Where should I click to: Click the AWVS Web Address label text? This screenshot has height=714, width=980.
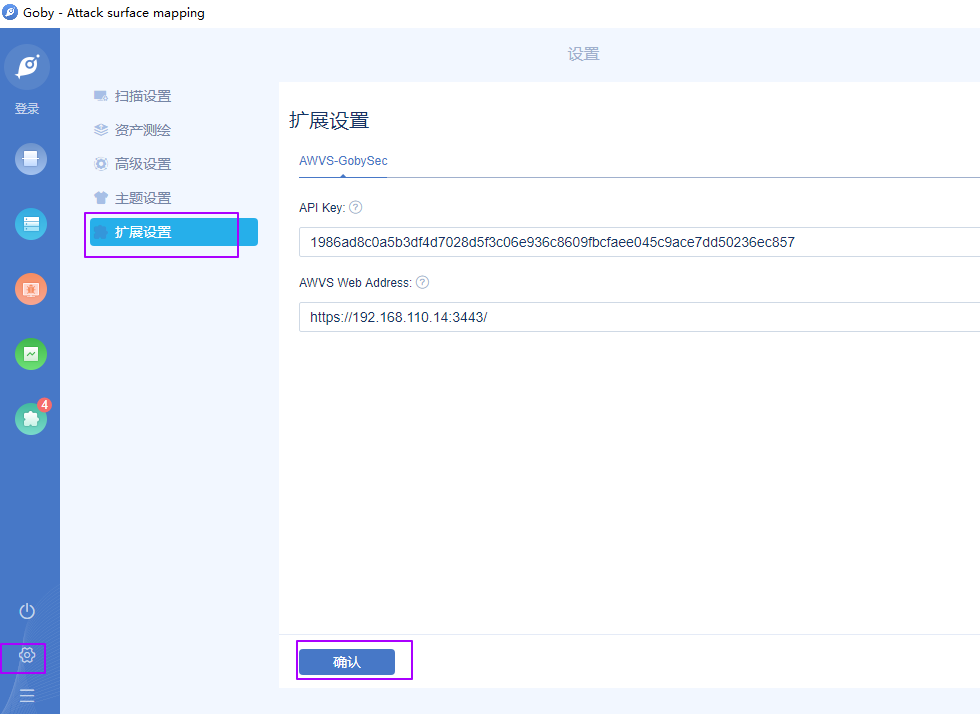point(355,283)
